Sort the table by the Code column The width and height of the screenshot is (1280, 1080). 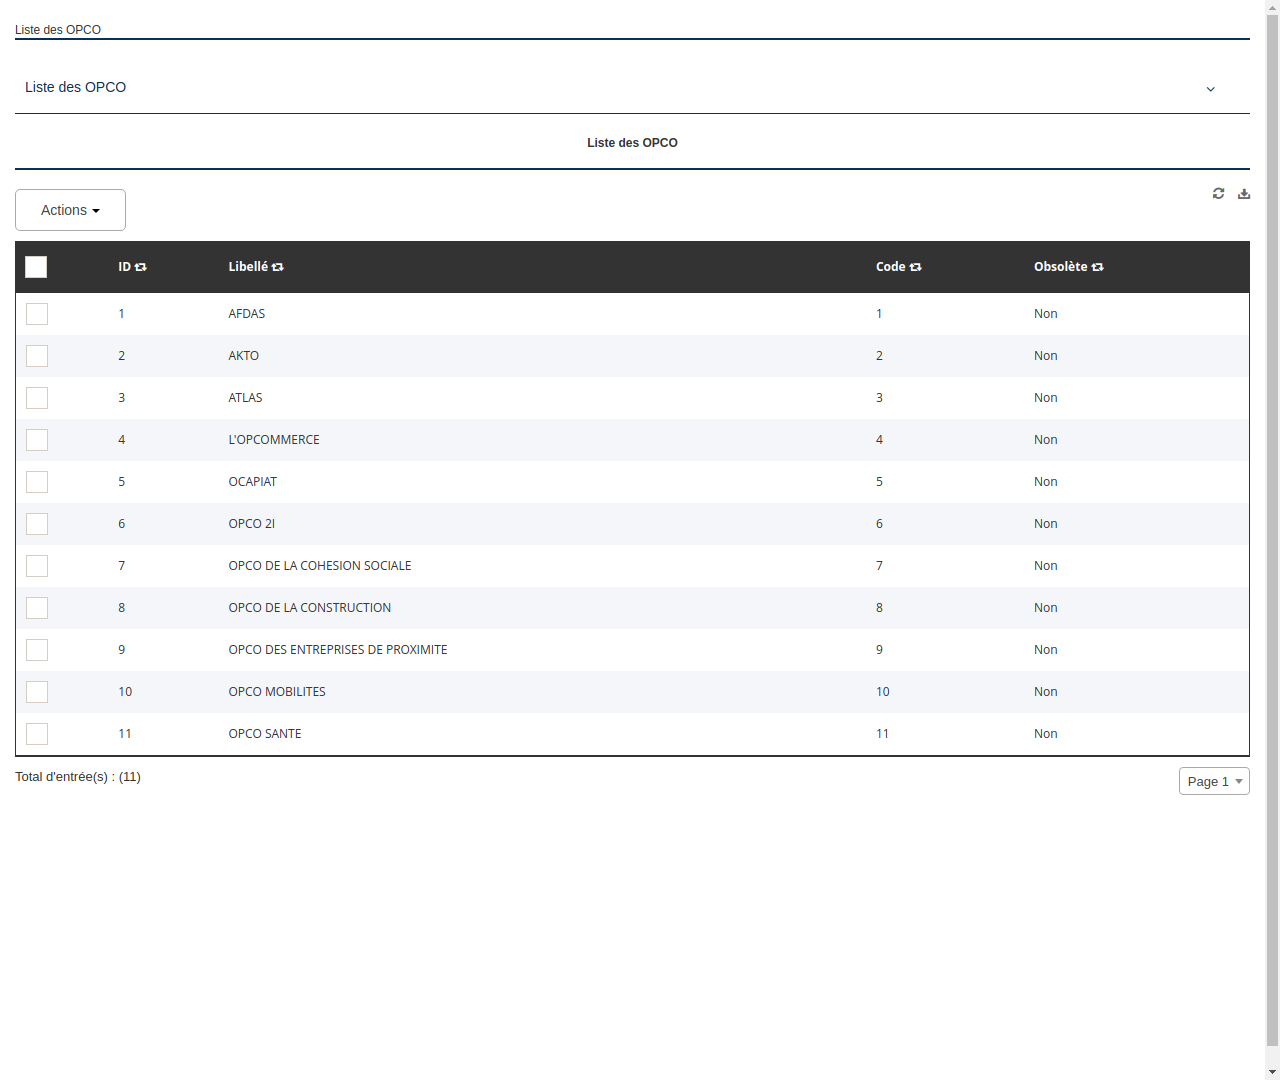tap(916, 267)
